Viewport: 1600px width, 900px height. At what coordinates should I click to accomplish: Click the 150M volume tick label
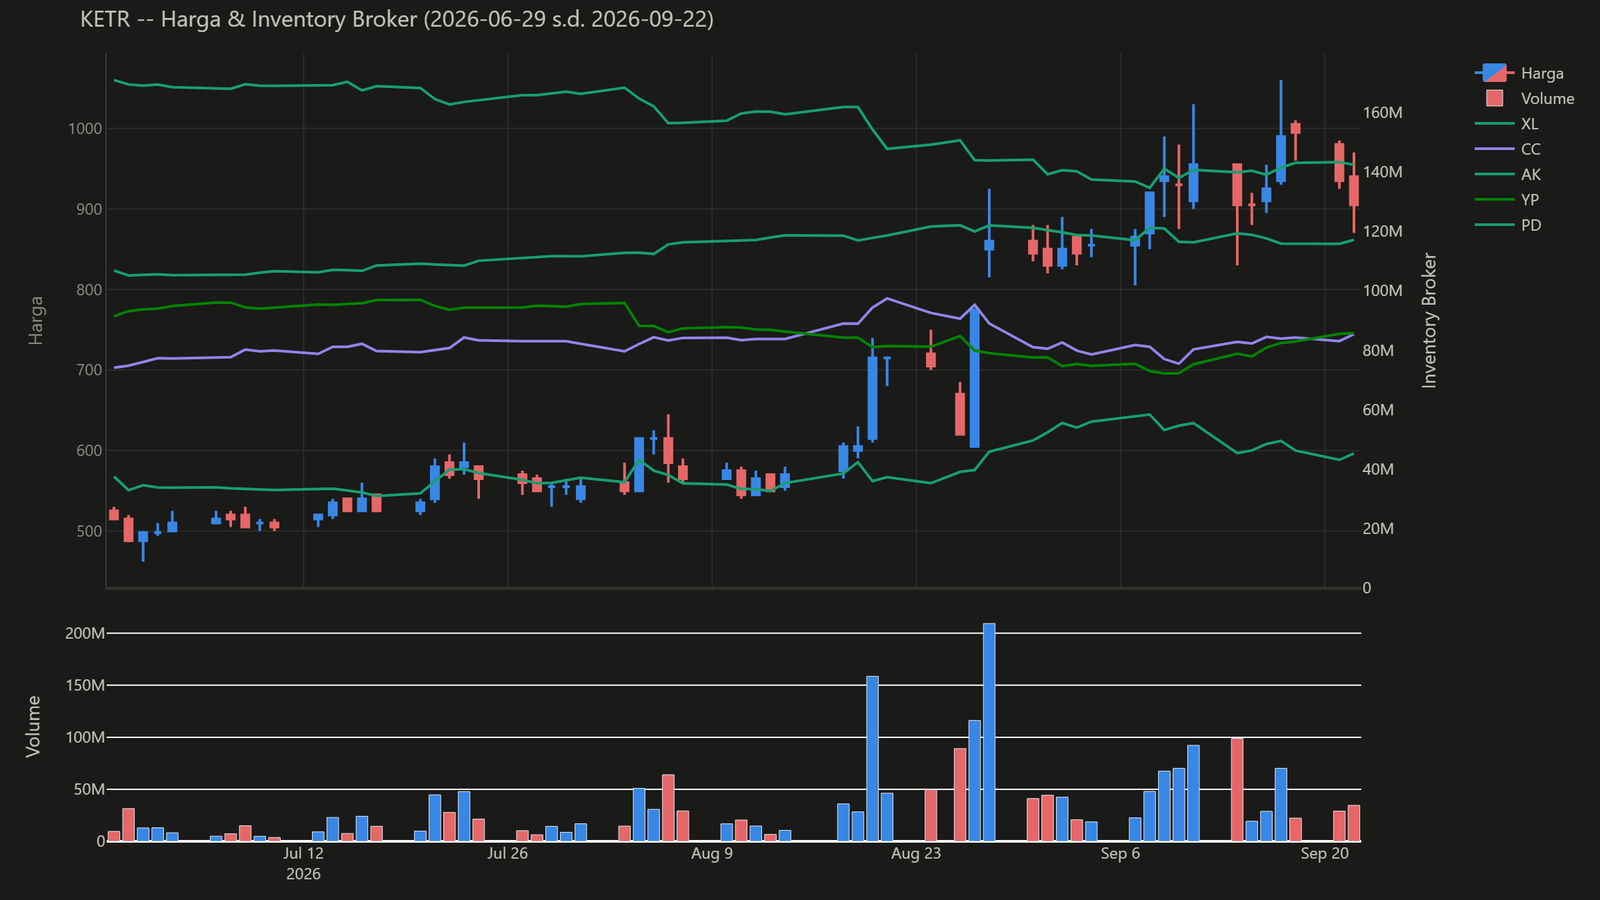[85, 685]
